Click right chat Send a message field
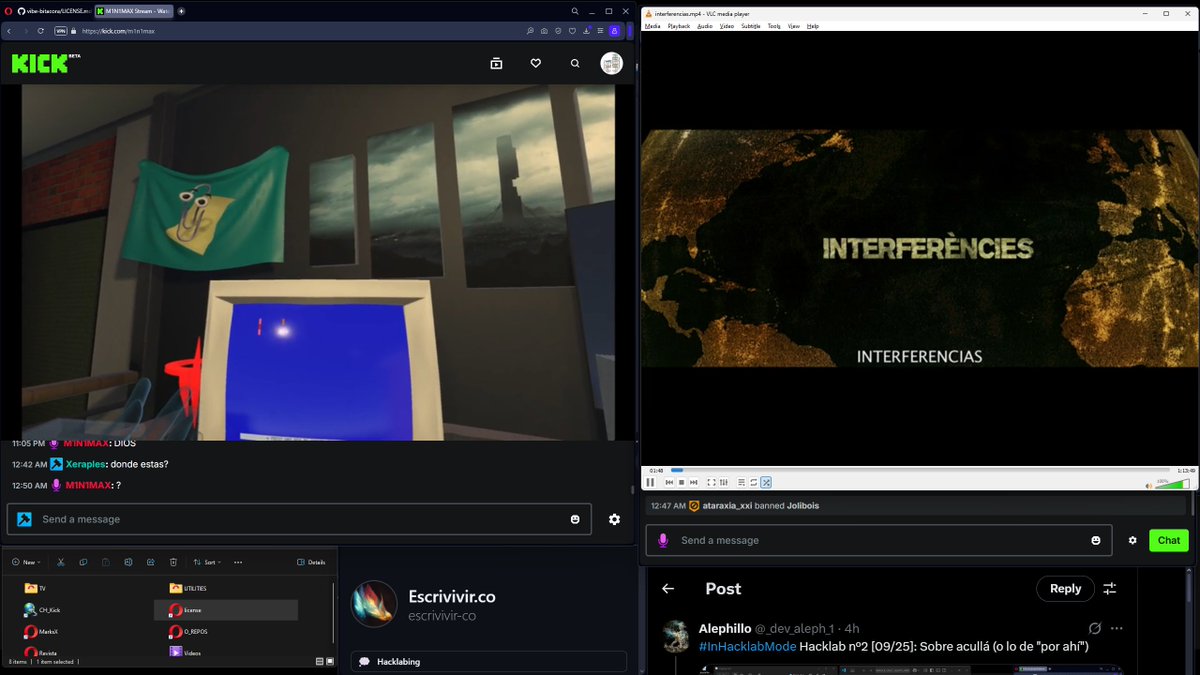 pyautogui.click(x=879, y=540)
